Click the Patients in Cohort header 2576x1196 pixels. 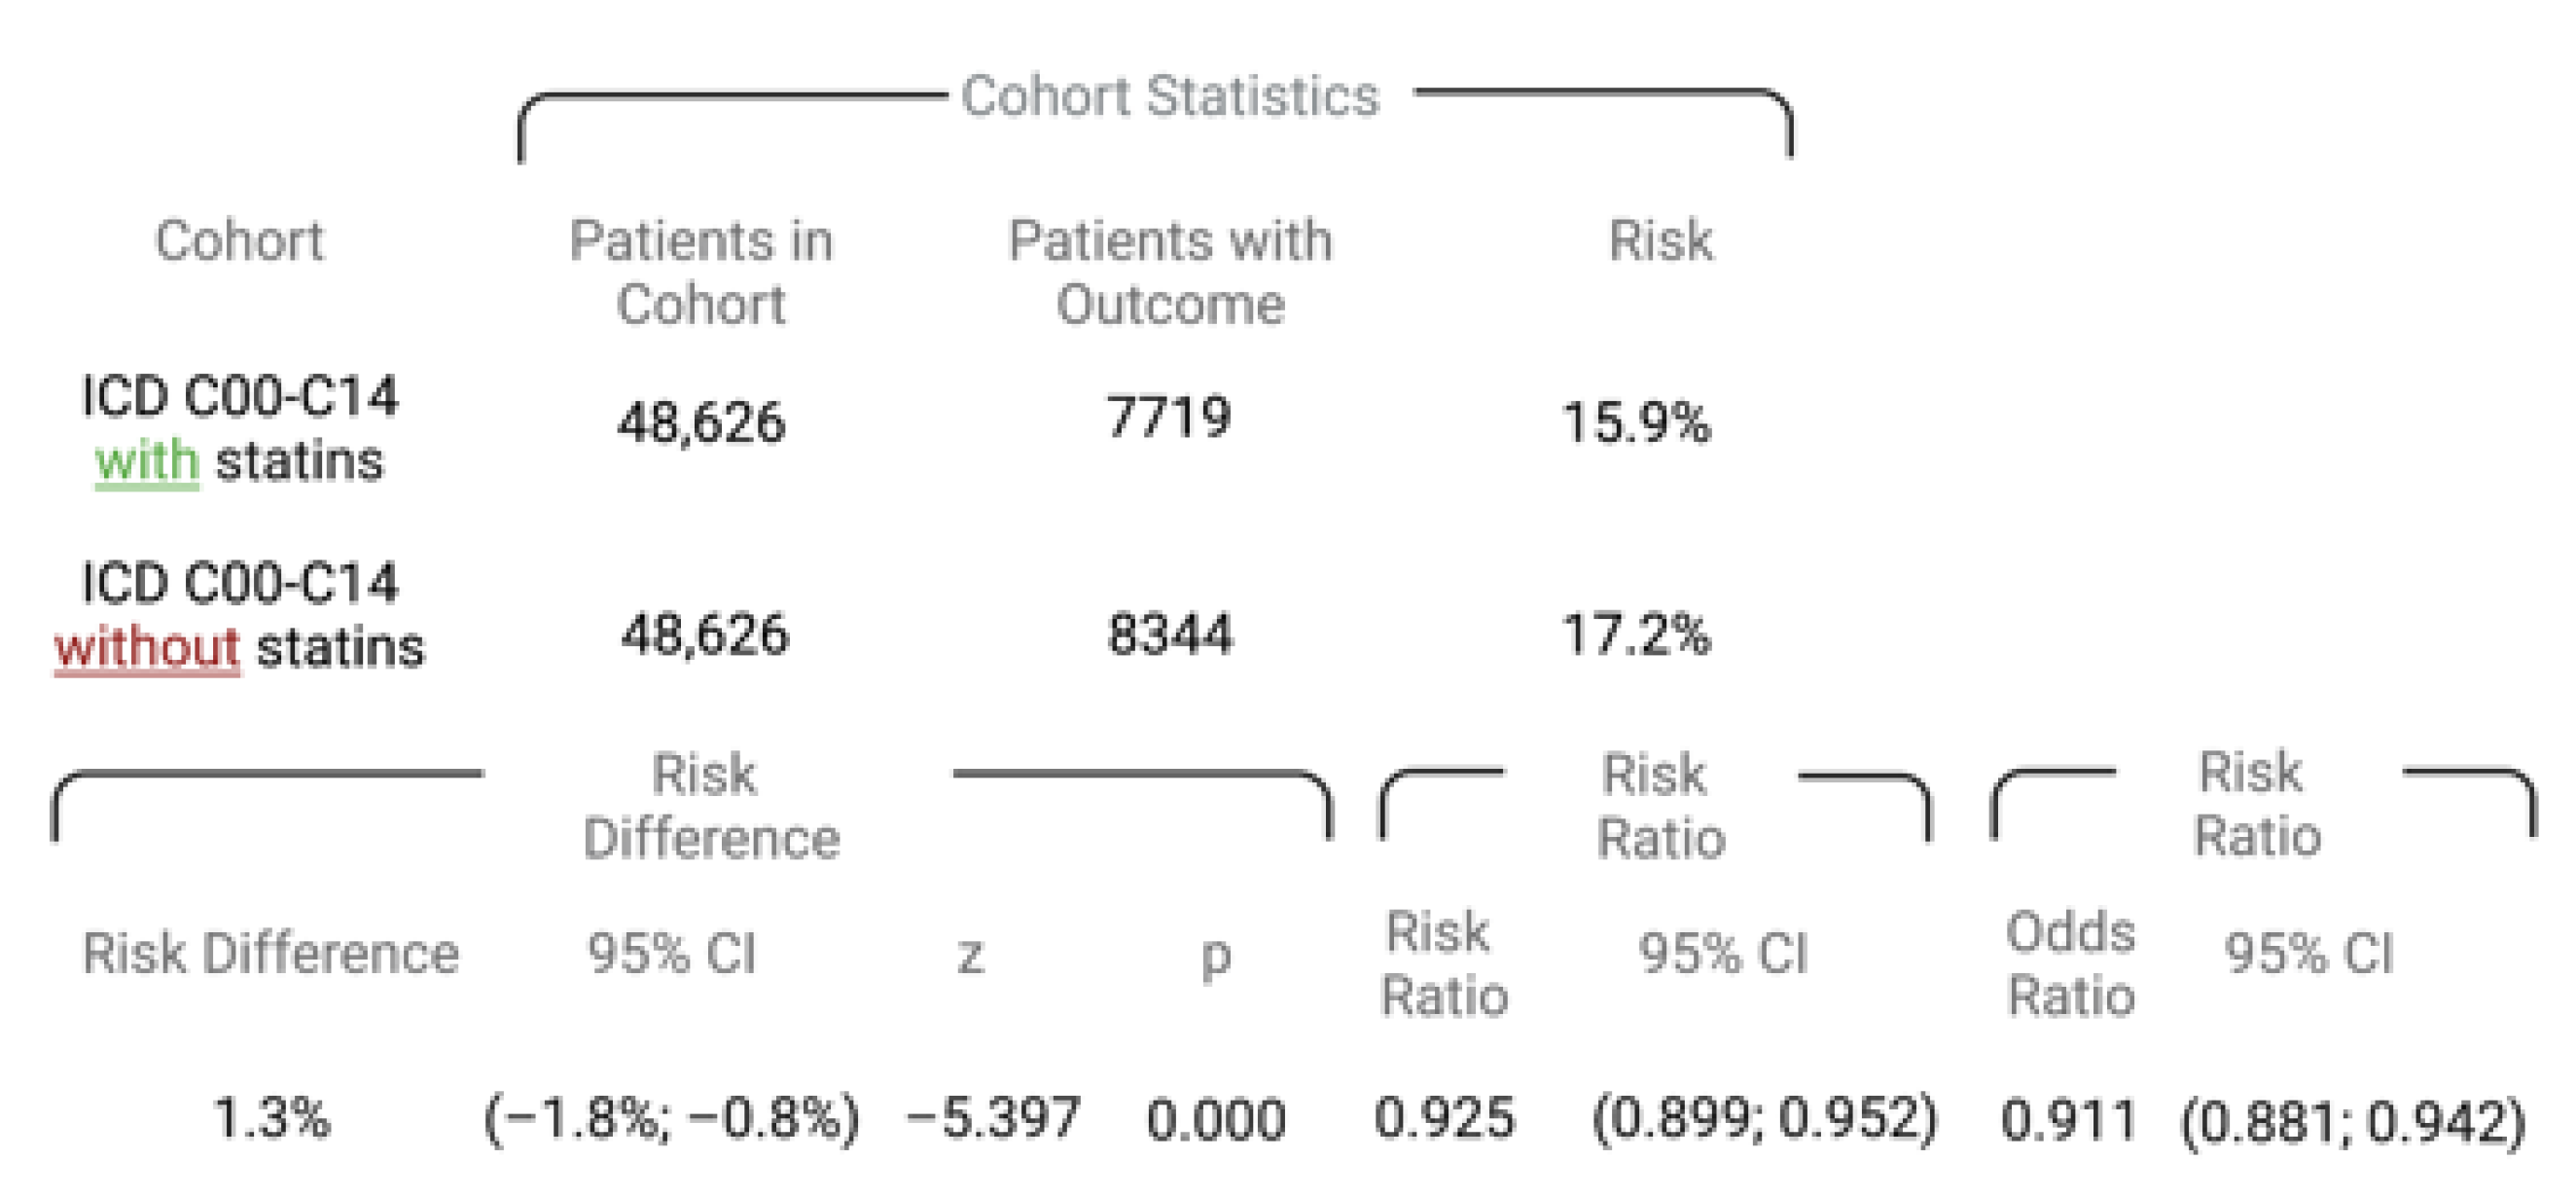pos(701,271)
